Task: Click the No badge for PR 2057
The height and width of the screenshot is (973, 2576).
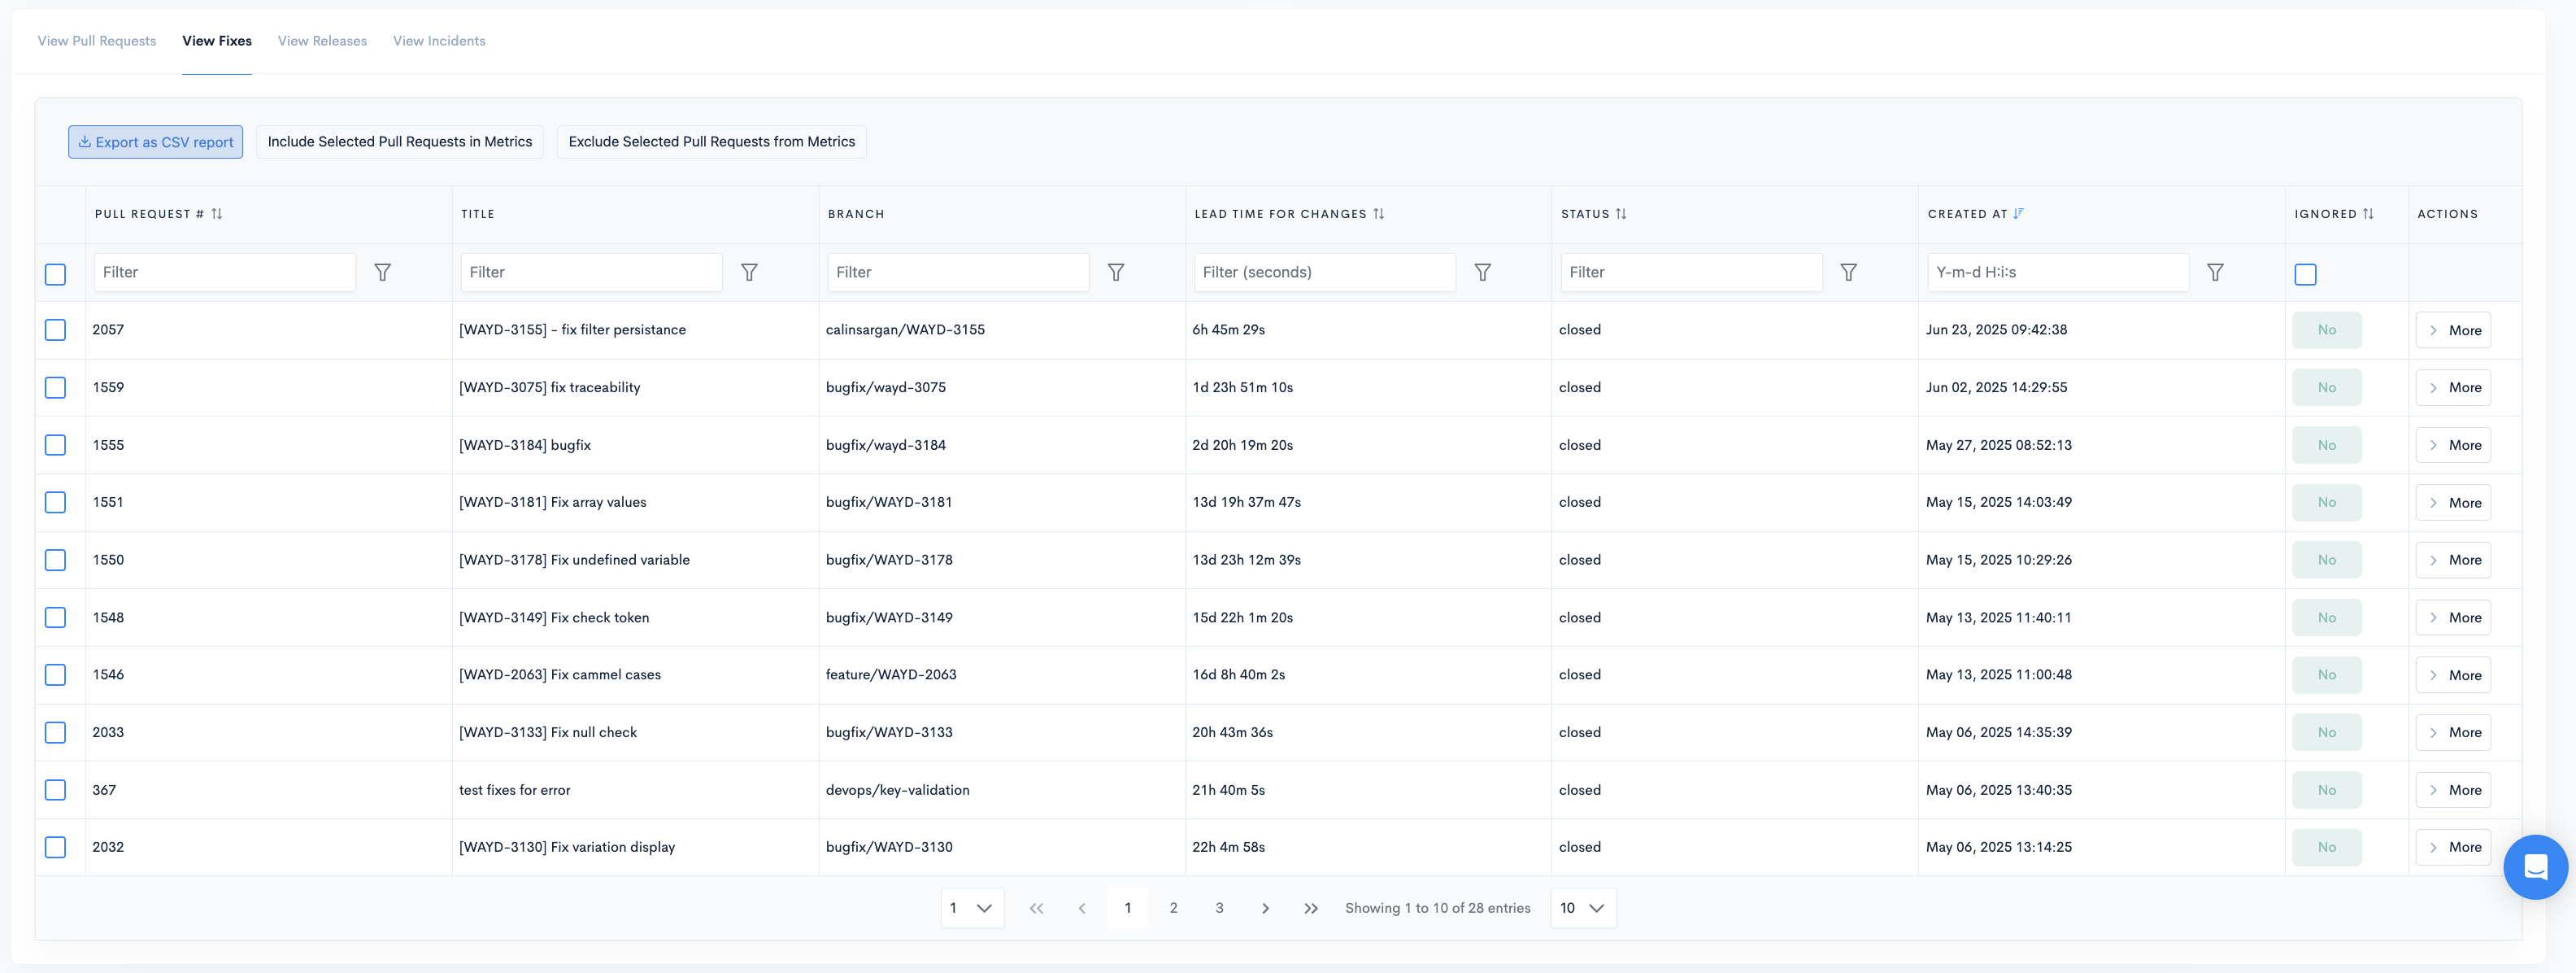Action: click(x=2327, y=330)
